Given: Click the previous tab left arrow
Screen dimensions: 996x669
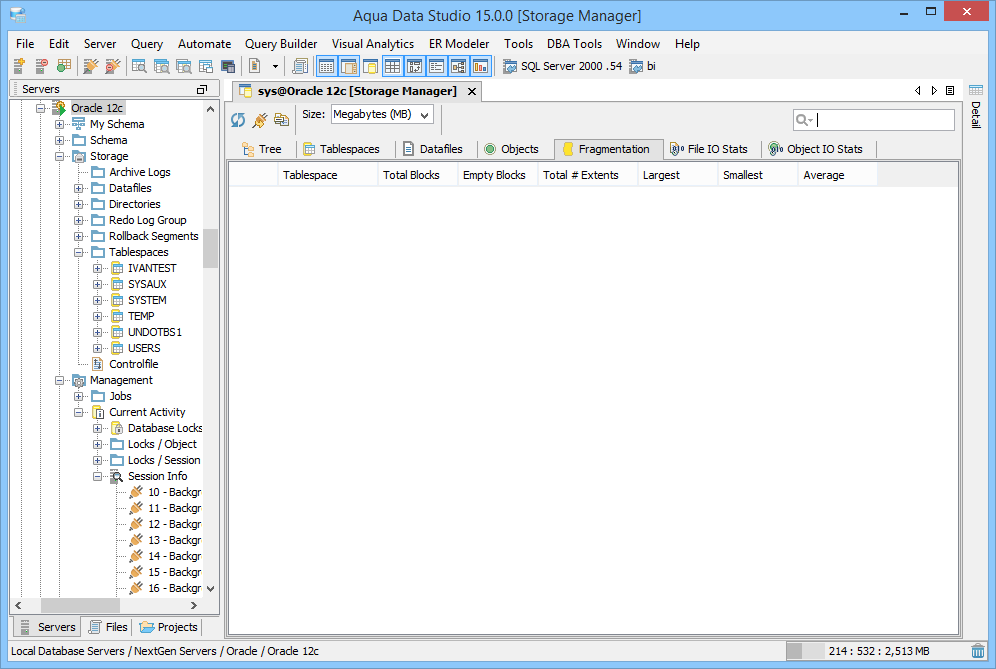Looking at the screenshot, I should (x=917, y=91).
